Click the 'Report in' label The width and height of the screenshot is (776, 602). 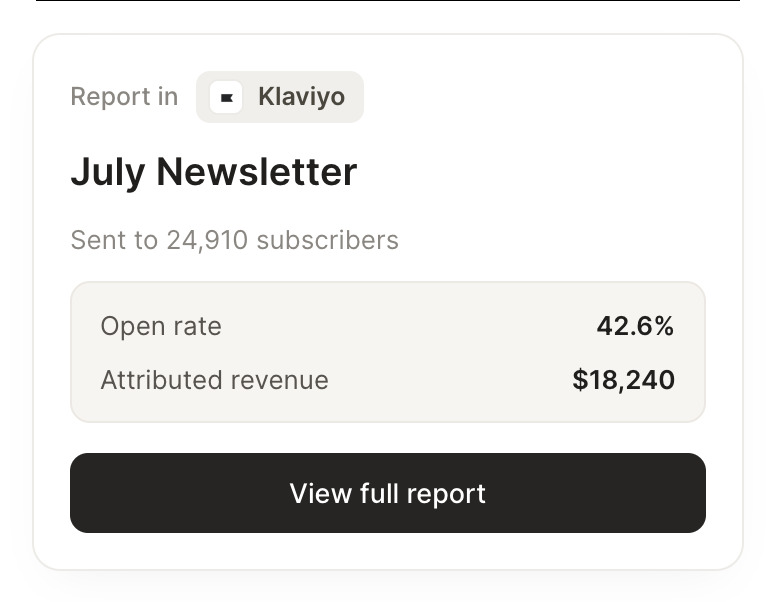pos(124,96)
